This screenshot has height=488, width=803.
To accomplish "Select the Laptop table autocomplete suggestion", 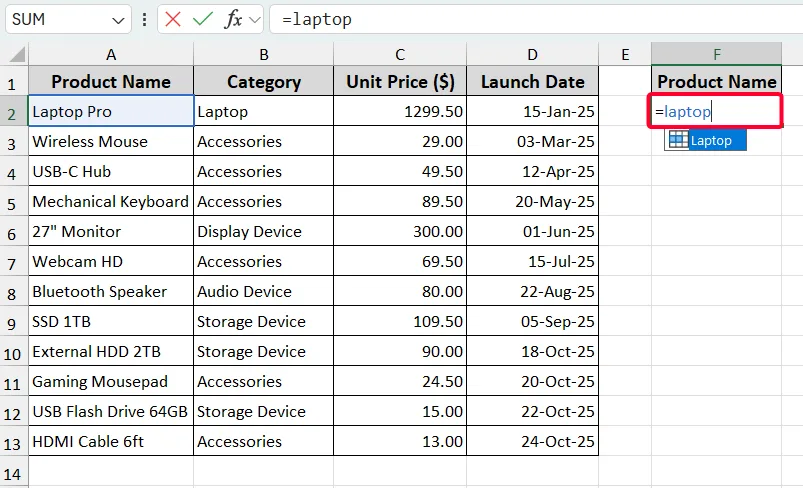I will click(x=706, y=140).
